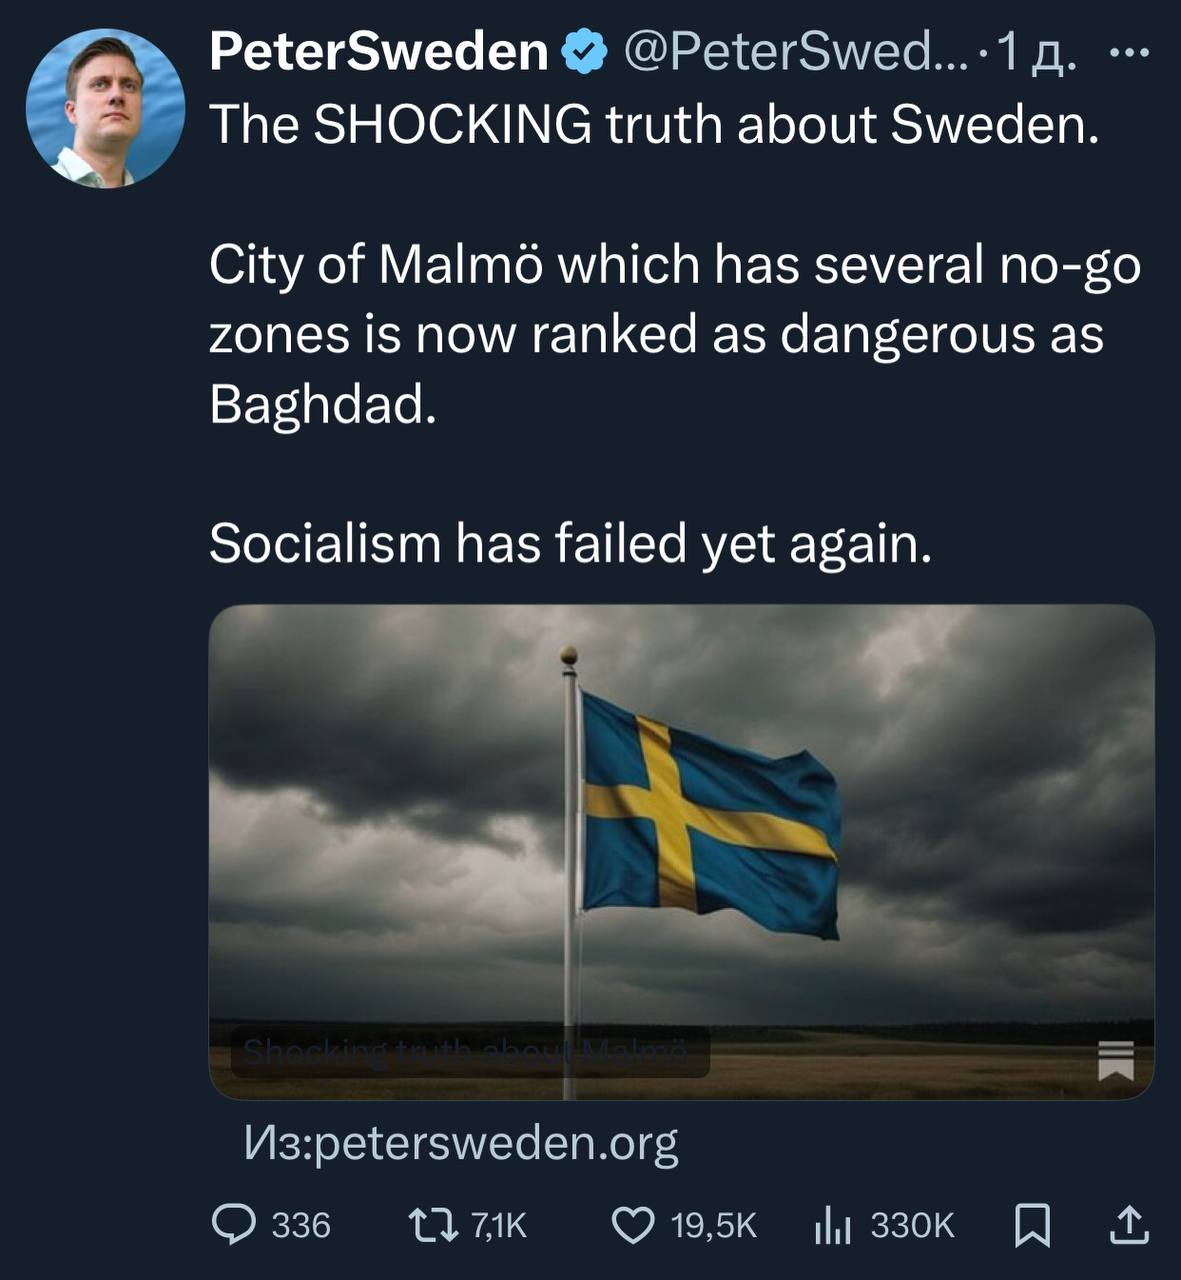1181x1280 pixels.
Task: Open the @PeterSwed... handle link
Action: (x=796, y=52)
